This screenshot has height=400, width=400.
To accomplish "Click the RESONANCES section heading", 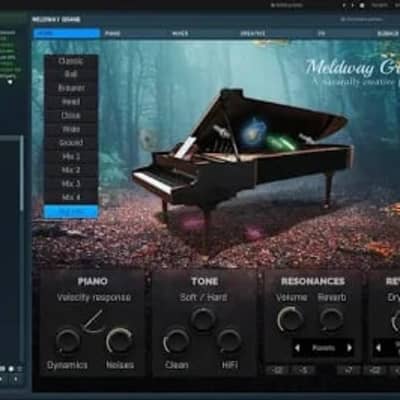I will tap(313, 281).
